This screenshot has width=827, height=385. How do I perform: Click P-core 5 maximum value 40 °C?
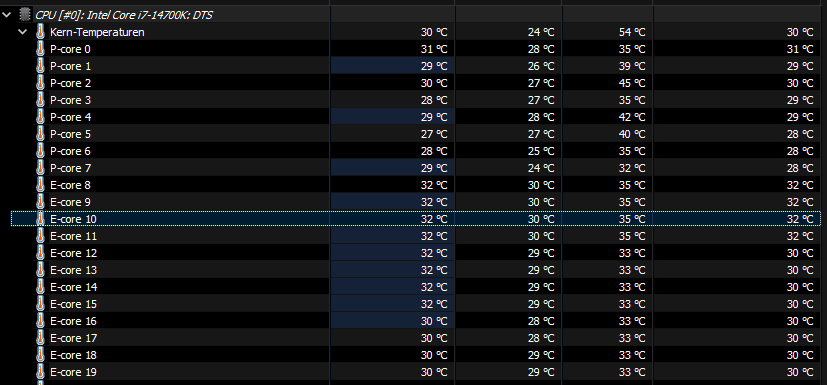click(x=632, y=134)
